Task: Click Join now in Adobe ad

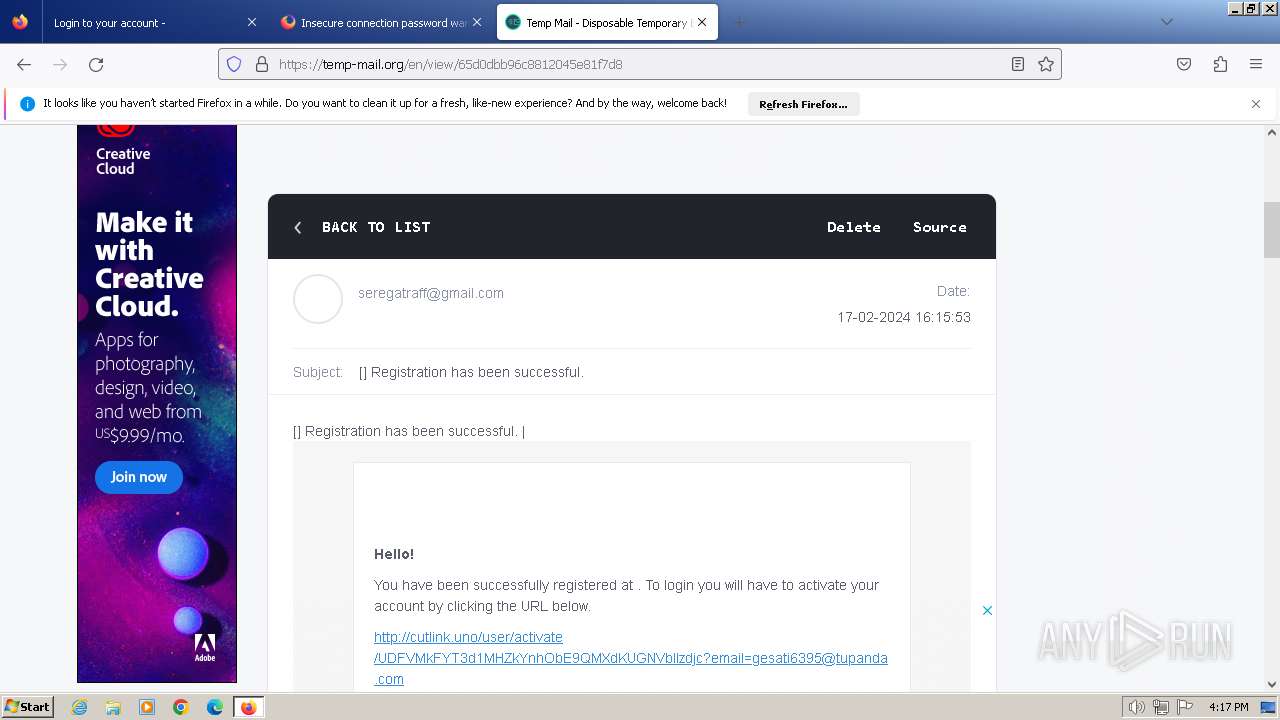Action: [x=139, y=477]
